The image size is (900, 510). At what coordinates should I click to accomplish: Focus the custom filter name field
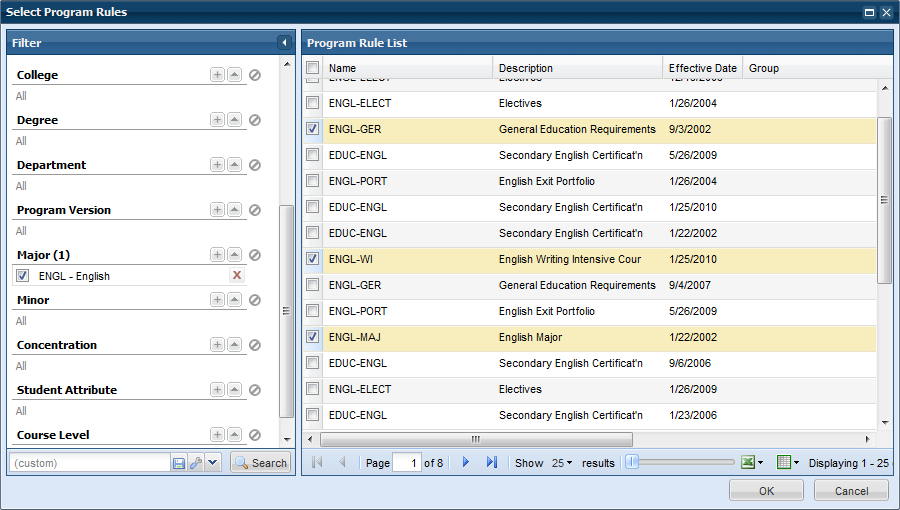[90, 463]
